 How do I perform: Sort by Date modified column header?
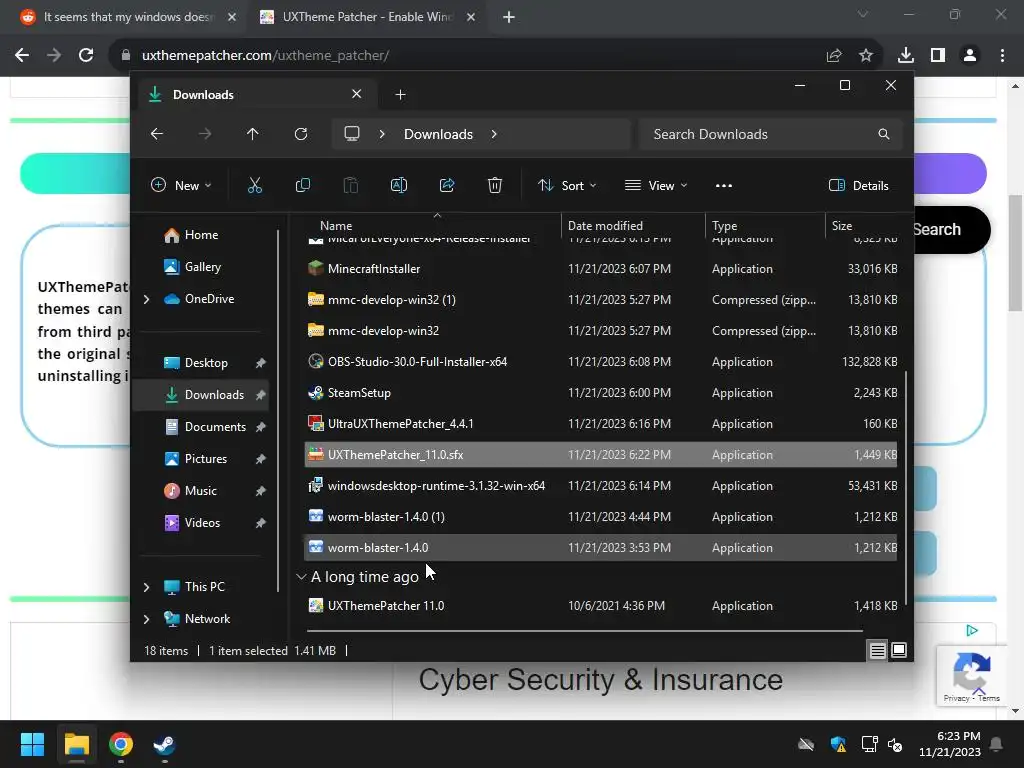[x=633, y=225]
